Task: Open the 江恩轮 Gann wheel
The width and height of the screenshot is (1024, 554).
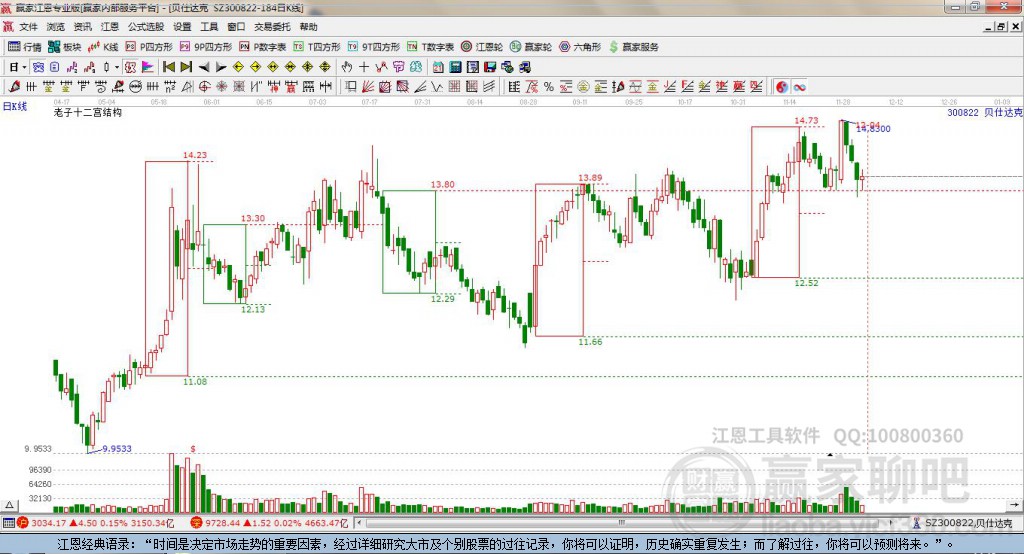Action: [482, 46]
